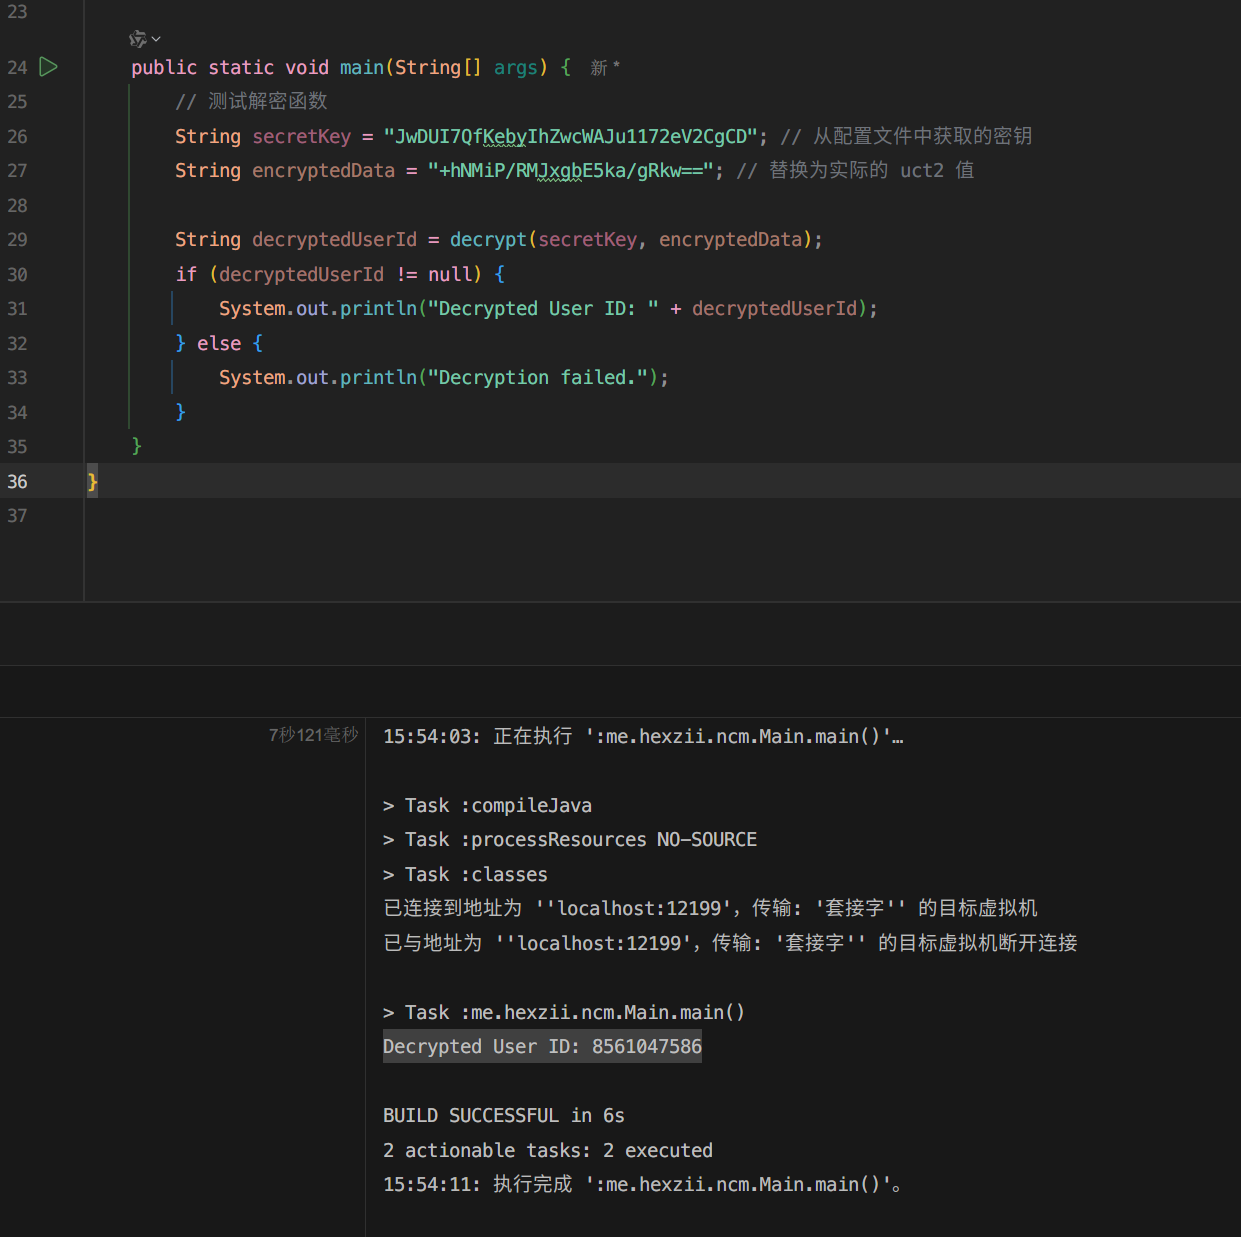Click the comment "// 测试解密函数"
Screen dimensions: 1241x1237
[251, 101]
